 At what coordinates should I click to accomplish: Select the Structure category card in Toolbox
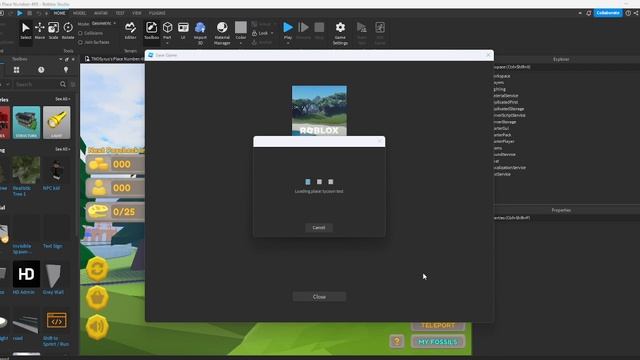click(27, 122)
